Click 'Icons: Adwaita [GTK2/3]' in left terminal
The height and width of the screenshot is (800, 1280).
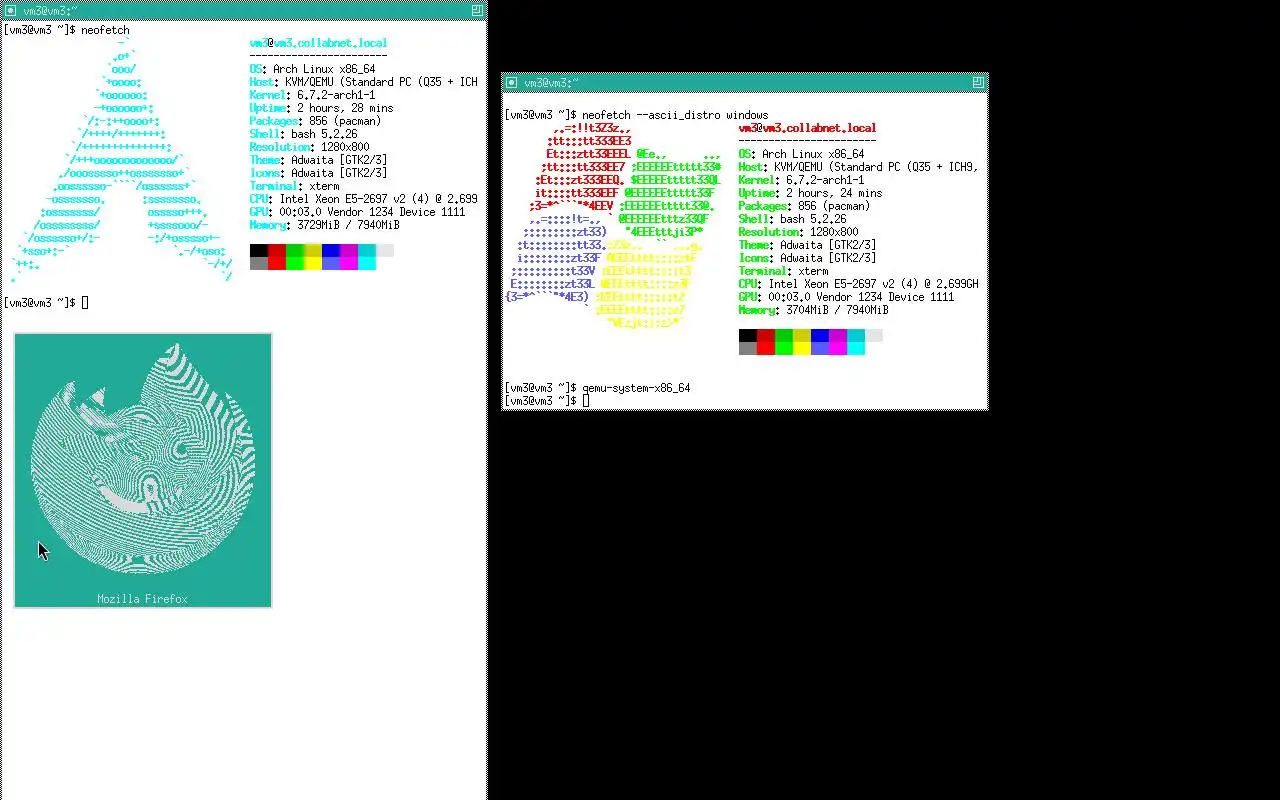click(x=319, y=173)
